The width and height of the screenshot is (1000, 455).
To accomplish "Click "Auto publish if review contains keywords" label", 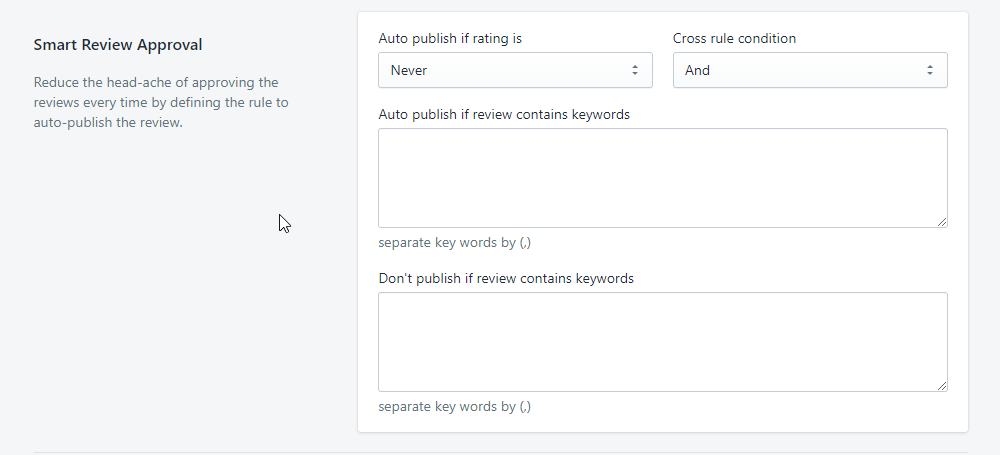I will (504, 114).
